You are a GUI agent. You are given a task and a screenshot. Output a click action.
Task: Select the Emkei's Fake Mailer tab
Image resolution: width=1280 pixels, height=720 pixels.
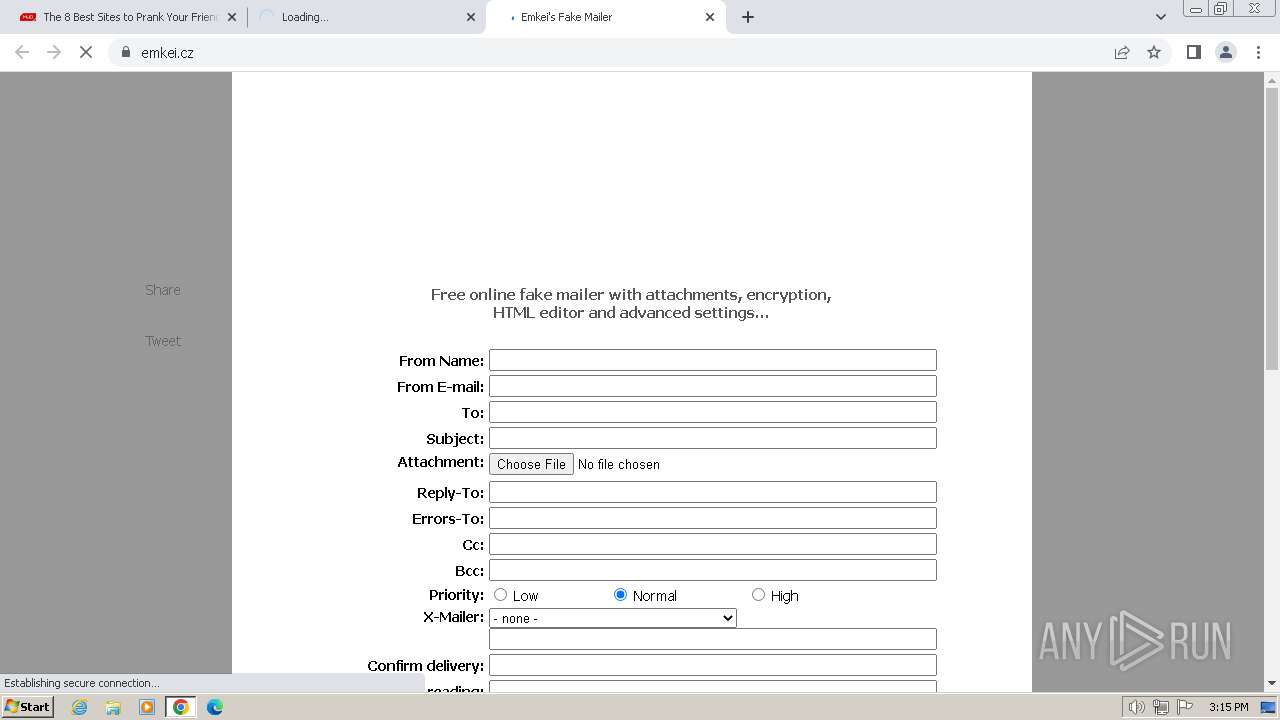coord(606,17)
